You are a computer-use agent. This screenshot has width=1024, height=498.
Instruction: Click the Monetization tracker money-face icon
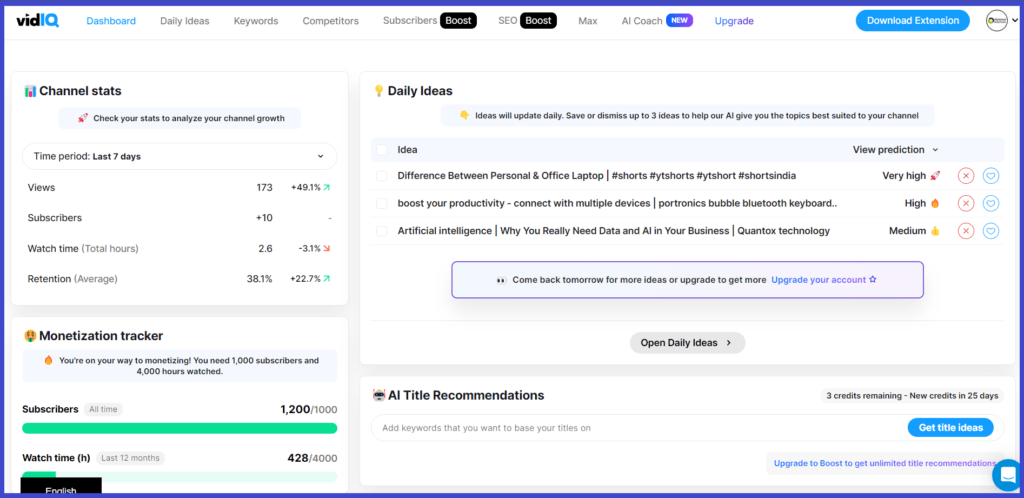(30, 336)
